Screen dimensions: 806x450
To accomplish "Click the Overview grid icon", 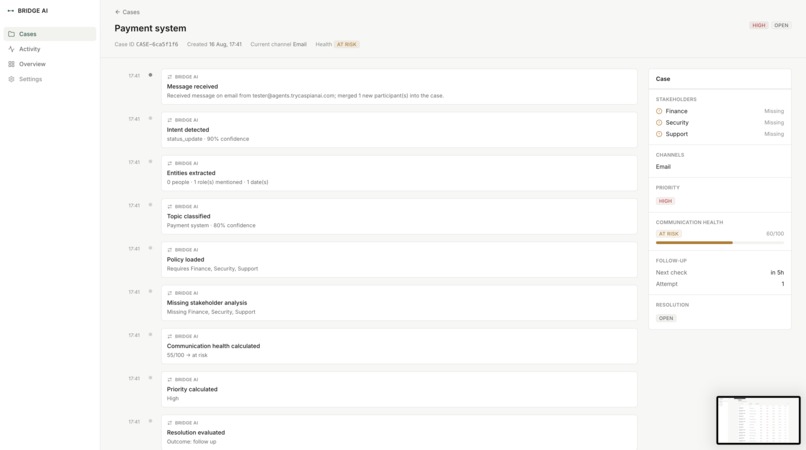I will (11, 64).
